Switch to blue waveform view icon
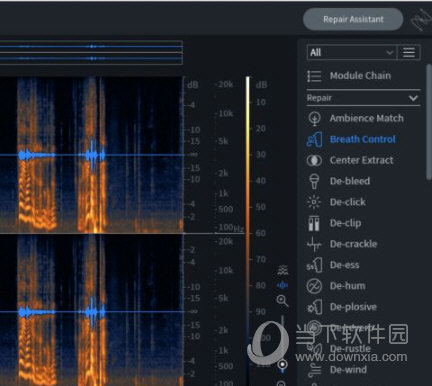432x386 pixels. [283, 285]
